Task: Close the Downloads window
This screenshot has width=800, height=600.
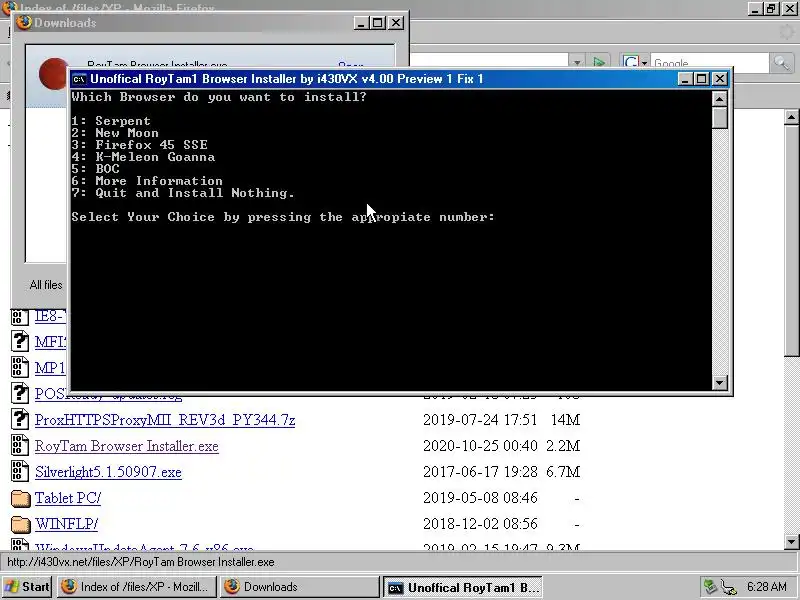Action: (396, 23)
